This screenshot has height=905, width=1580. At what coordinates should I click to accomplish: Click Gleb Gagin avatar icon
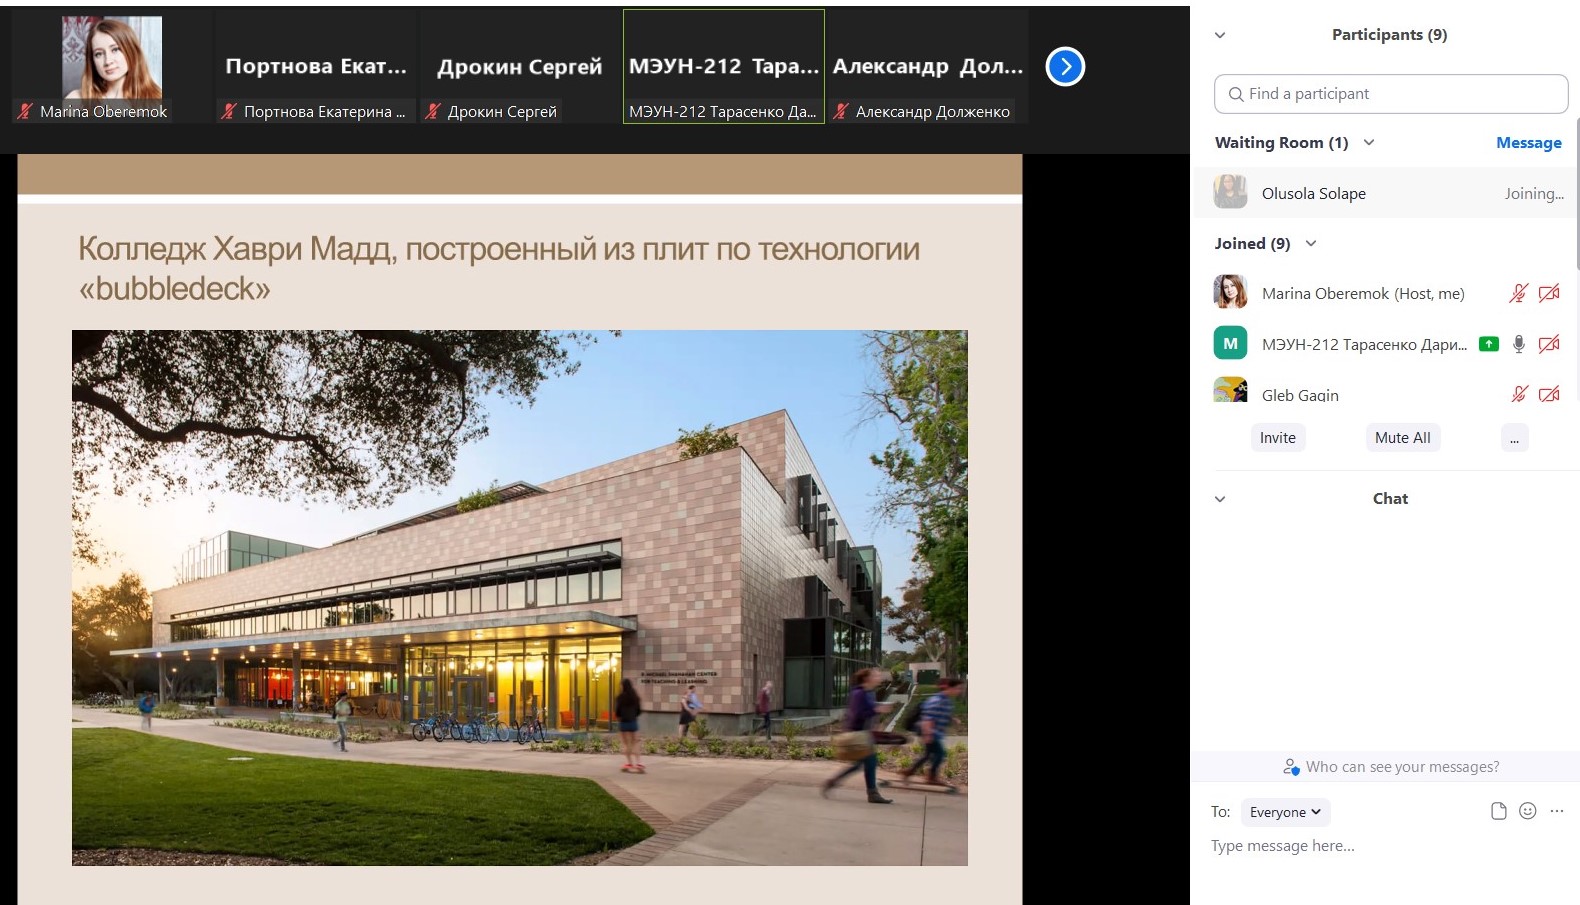[x=1230, y=389]
